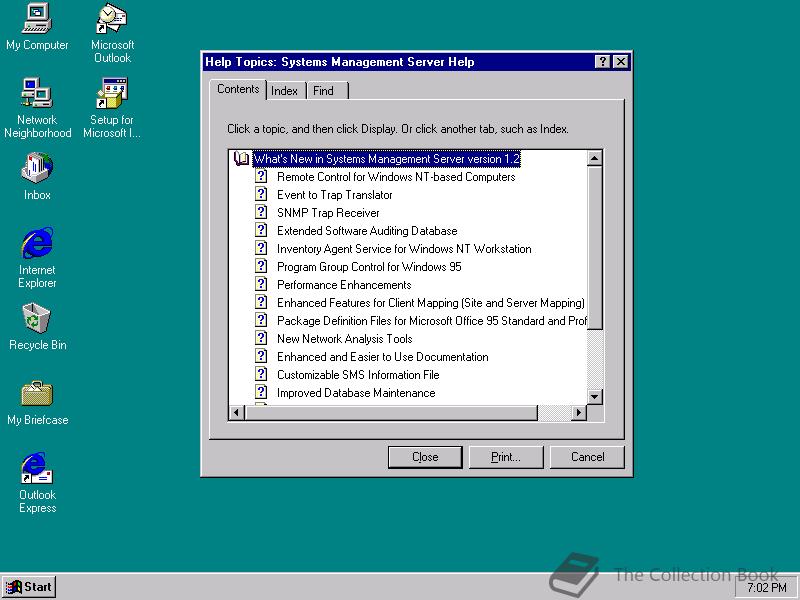Select the Inbox desktop icon
The height and width of the screenshot is (600, 800).
pyautogui.click(x=37, y=176)
